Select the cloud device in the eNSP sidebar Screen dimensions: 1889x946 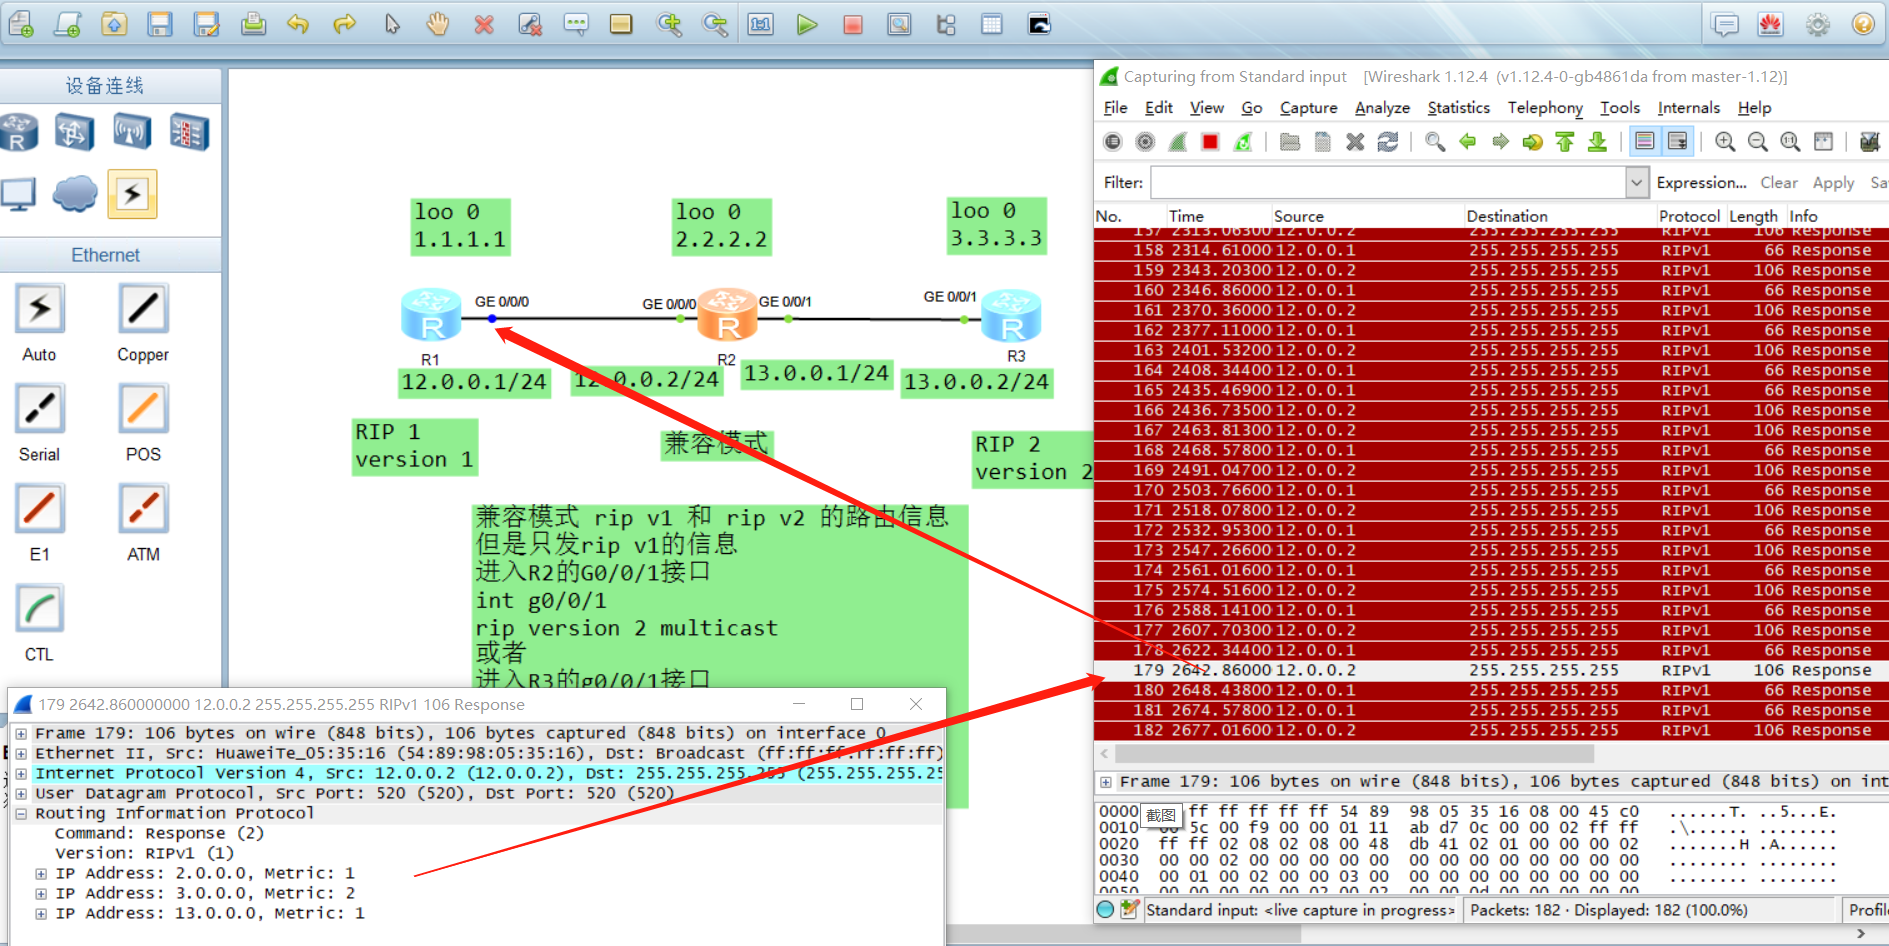pos(75,194)
